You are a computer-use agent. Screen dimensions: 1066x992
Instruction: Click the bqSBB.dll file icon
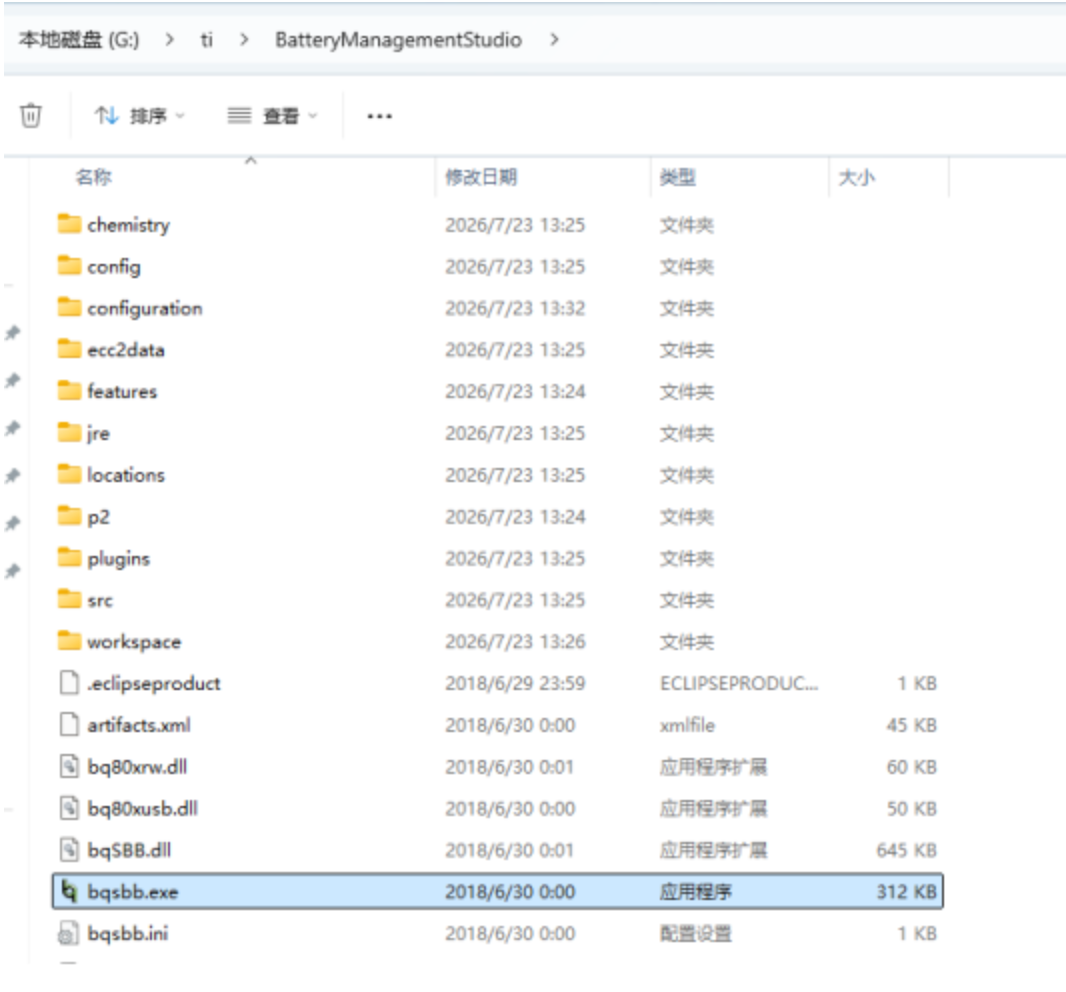coord(69,849)
